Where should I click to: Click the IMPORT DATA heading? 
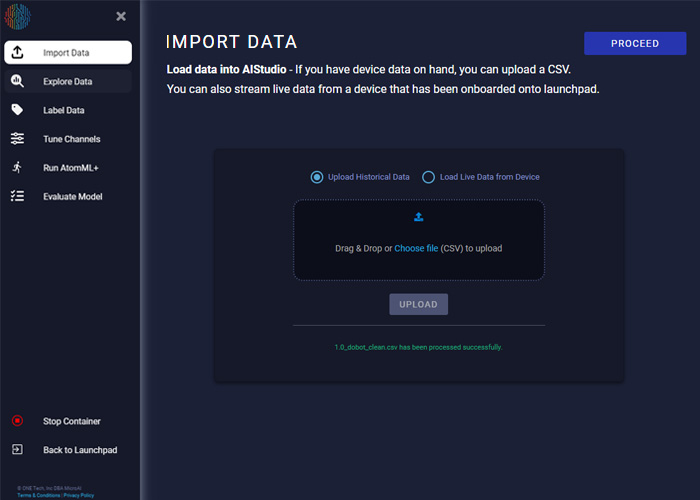pyautogui.click(x=232, y=42)
